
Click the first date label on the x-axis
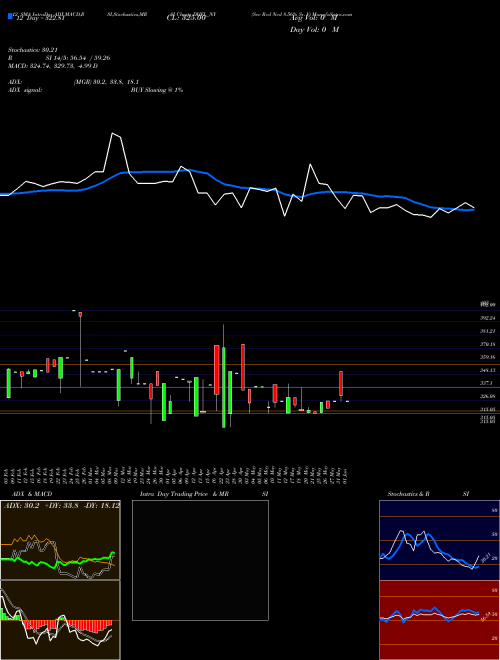point(8,476)
